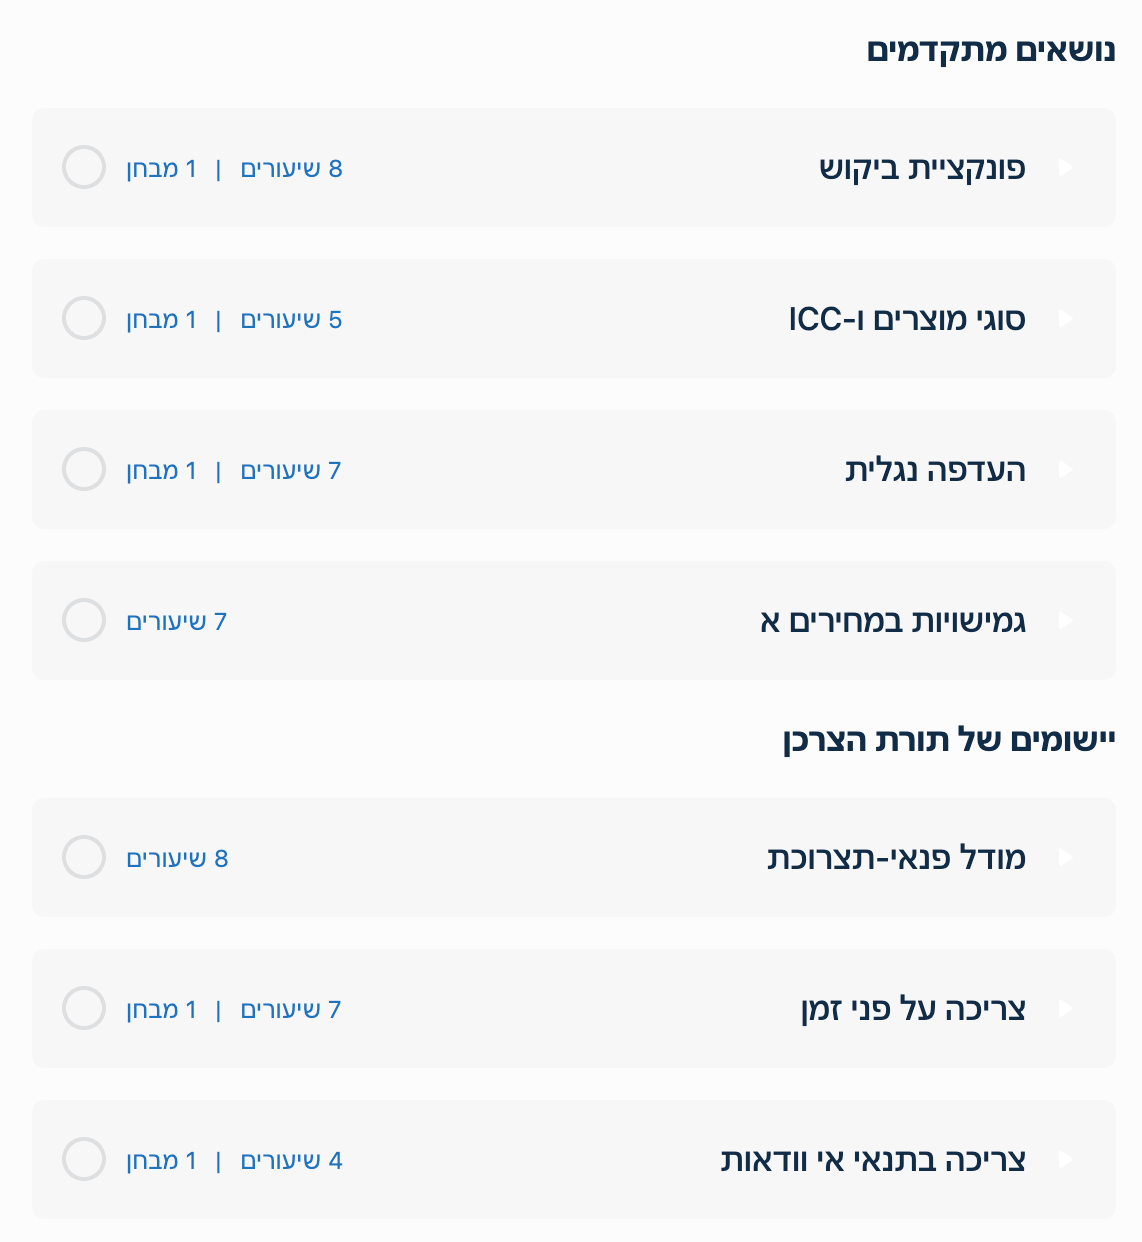The image size is (1142, 1242).
Task: Expand the מודל פנאי-תצרוכת arrow
Action: click(x=1065, y=858)
